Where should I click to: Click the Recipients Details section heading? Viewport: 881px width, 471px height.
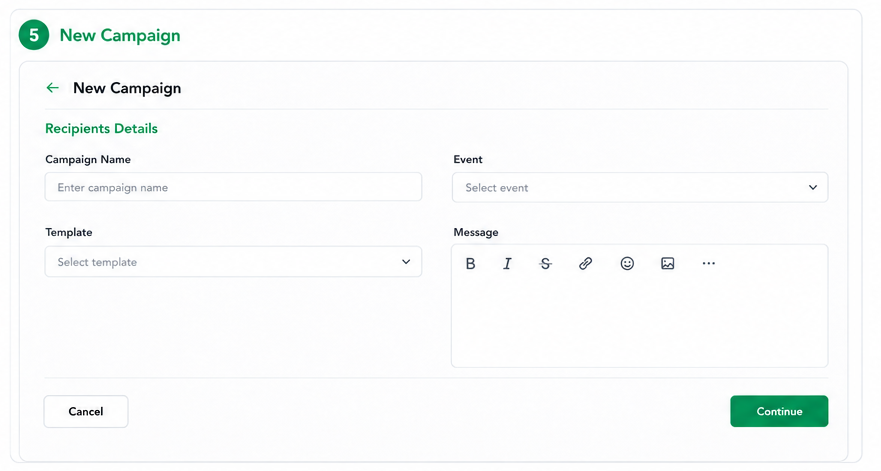pos(101,128)
